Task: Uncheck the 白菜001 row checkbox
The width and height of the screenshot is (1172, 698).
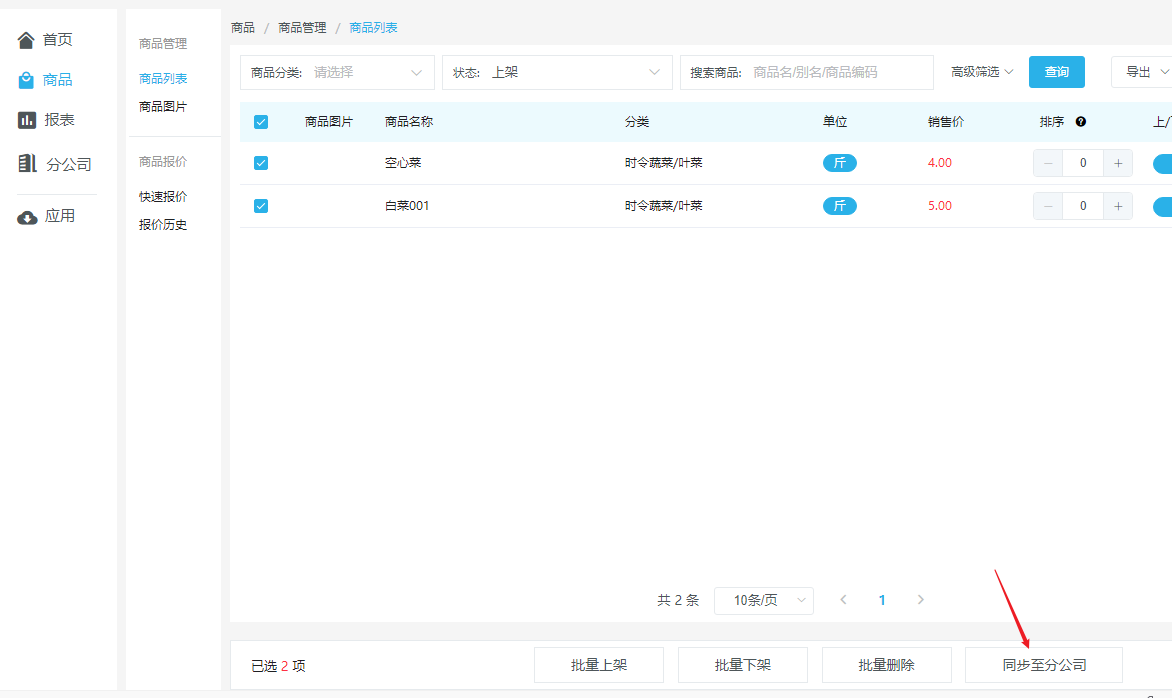Action: [261, 206]
